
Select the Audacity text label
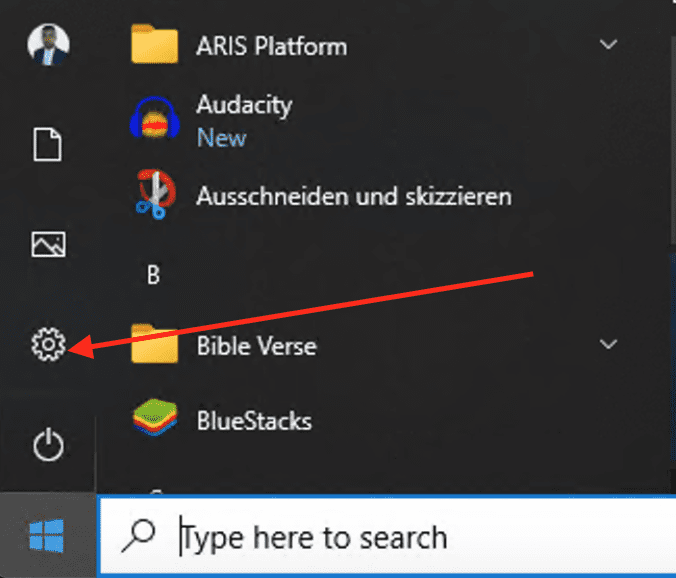[x=244, y=105]
